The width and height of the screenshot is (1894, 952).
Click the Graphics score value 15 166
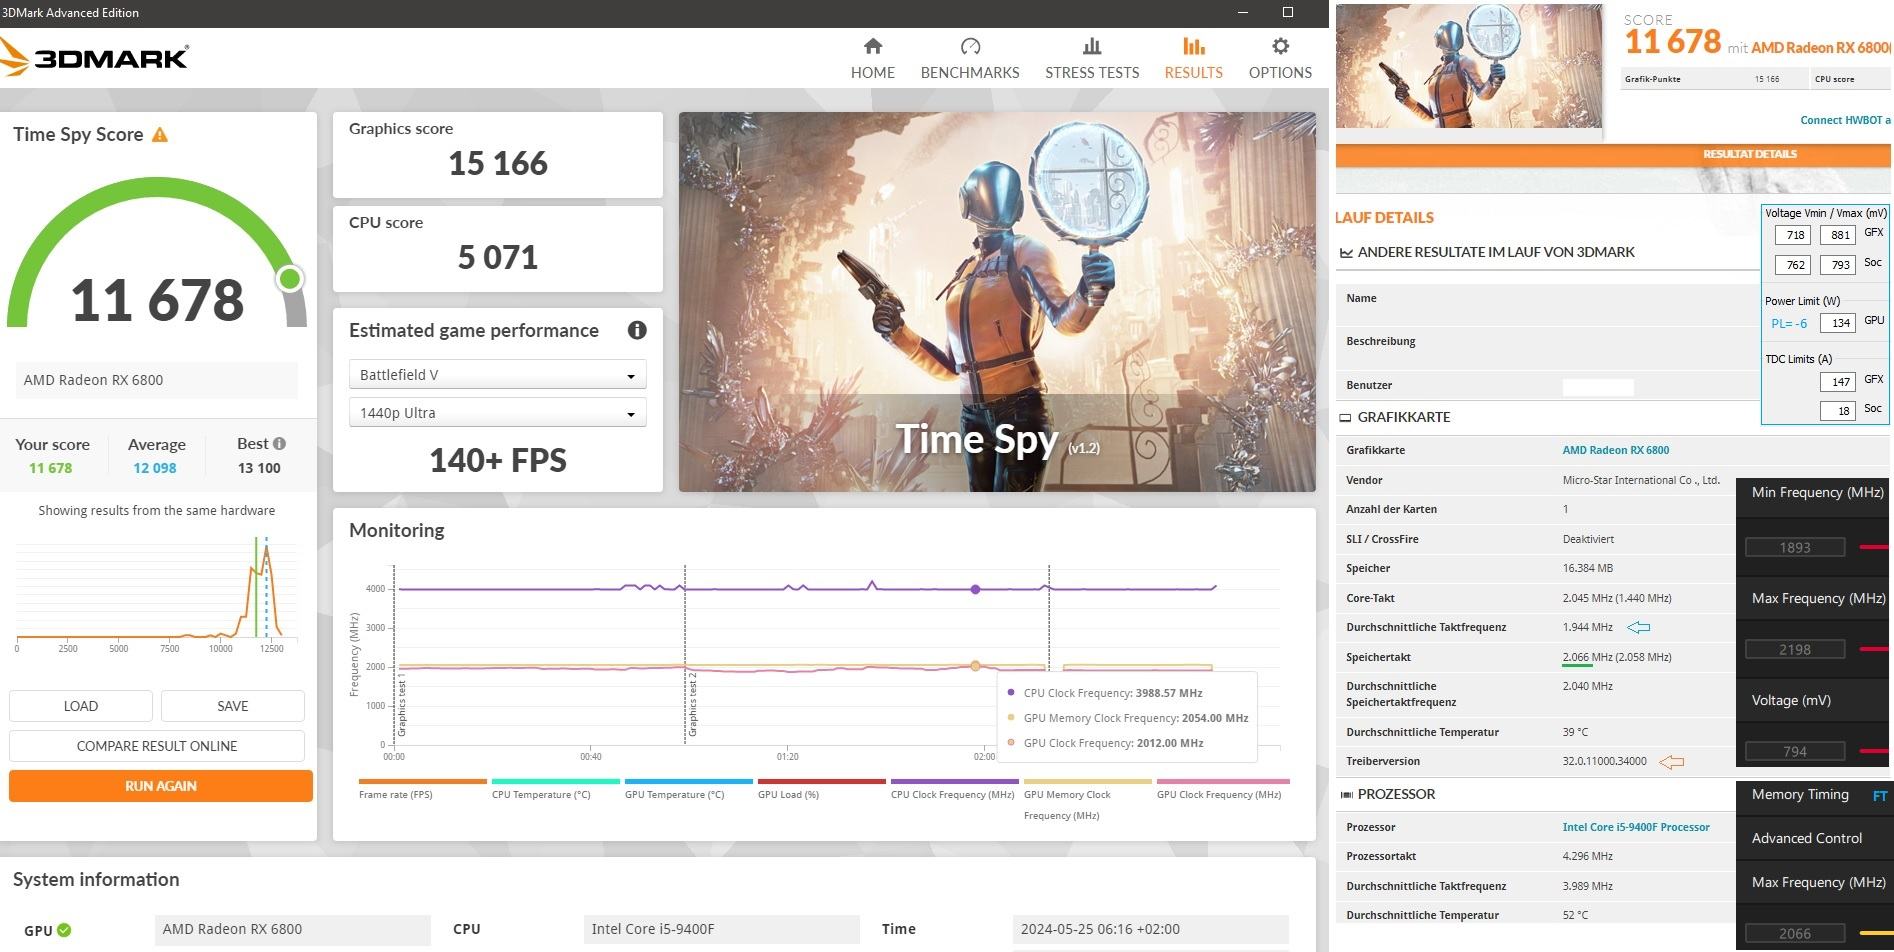pyautogui.click(x=498, y=163)
